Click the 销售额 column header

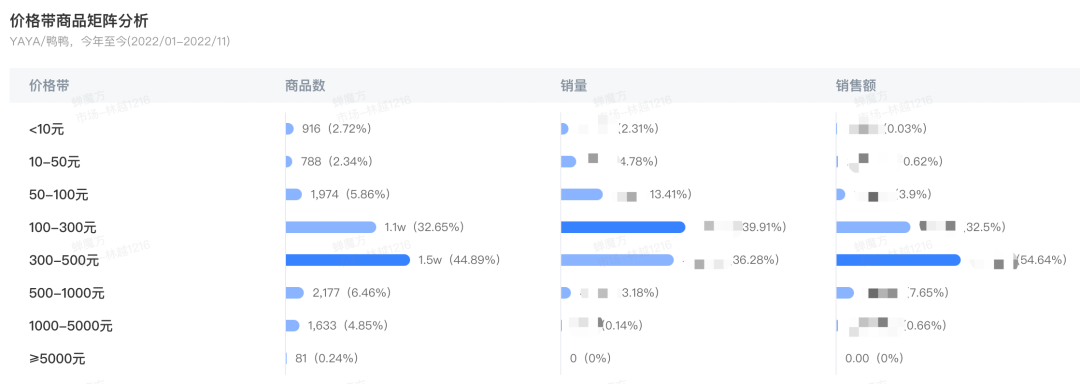click(x=856, y=85)
